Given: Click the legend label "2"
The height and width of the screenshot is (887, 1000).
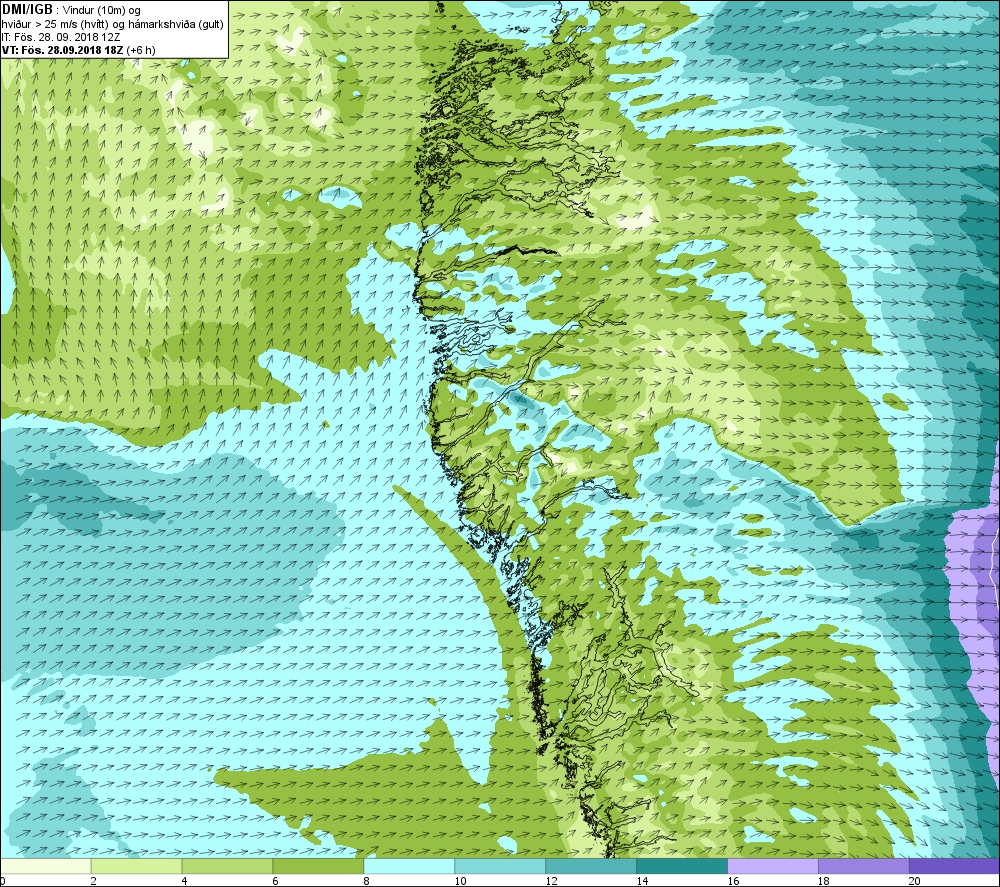Looking at the screenshot, I should click(94, 881).
